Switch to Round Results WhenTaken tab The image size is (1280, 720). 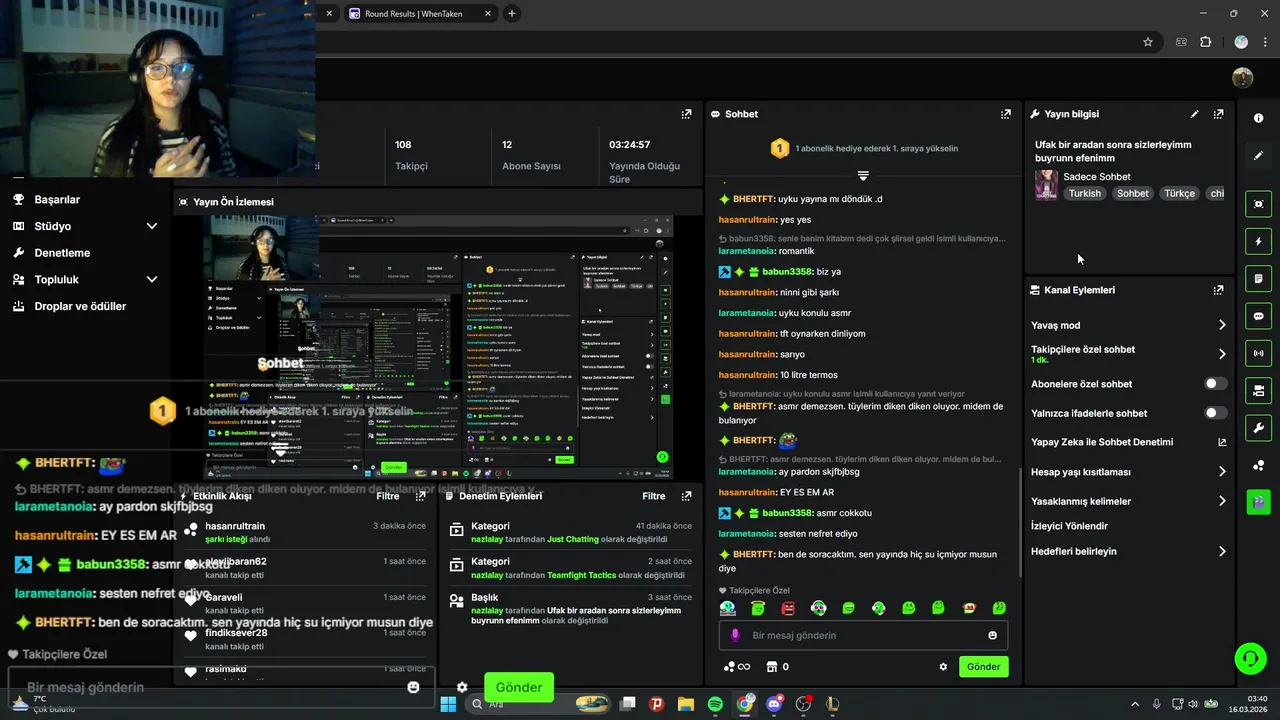point(420,14)
